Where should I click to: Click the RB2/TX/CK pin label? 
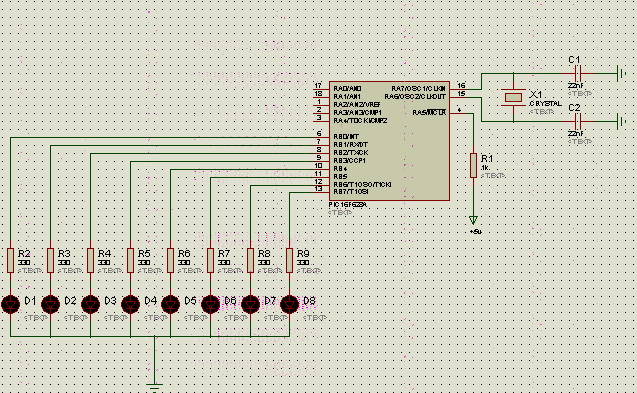(x=351, y=153)
